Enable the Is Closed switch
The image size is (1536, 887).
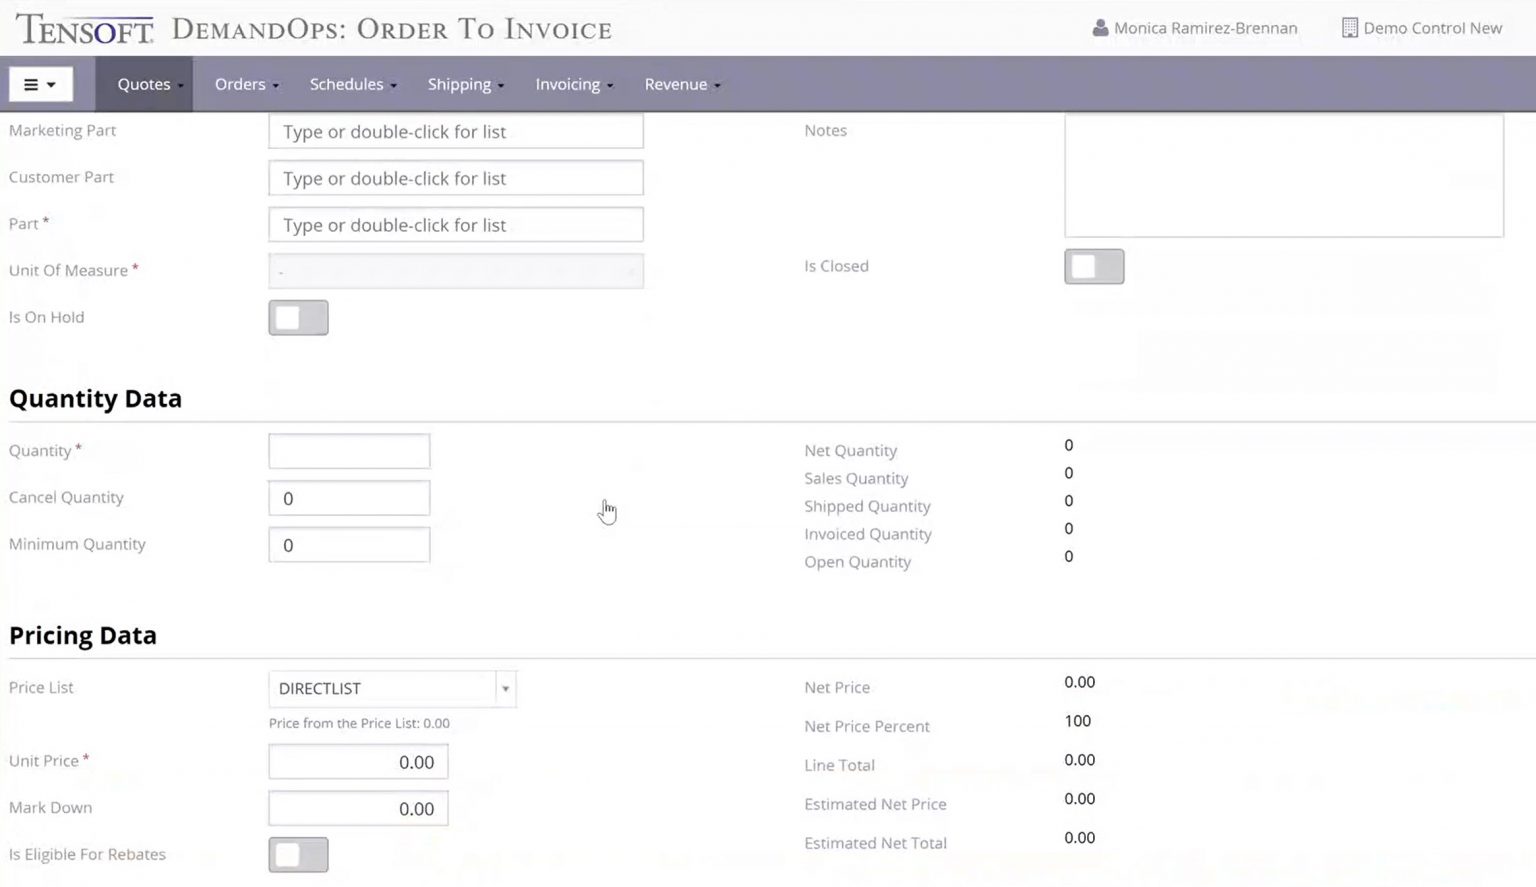click(x=1094, y=266)
